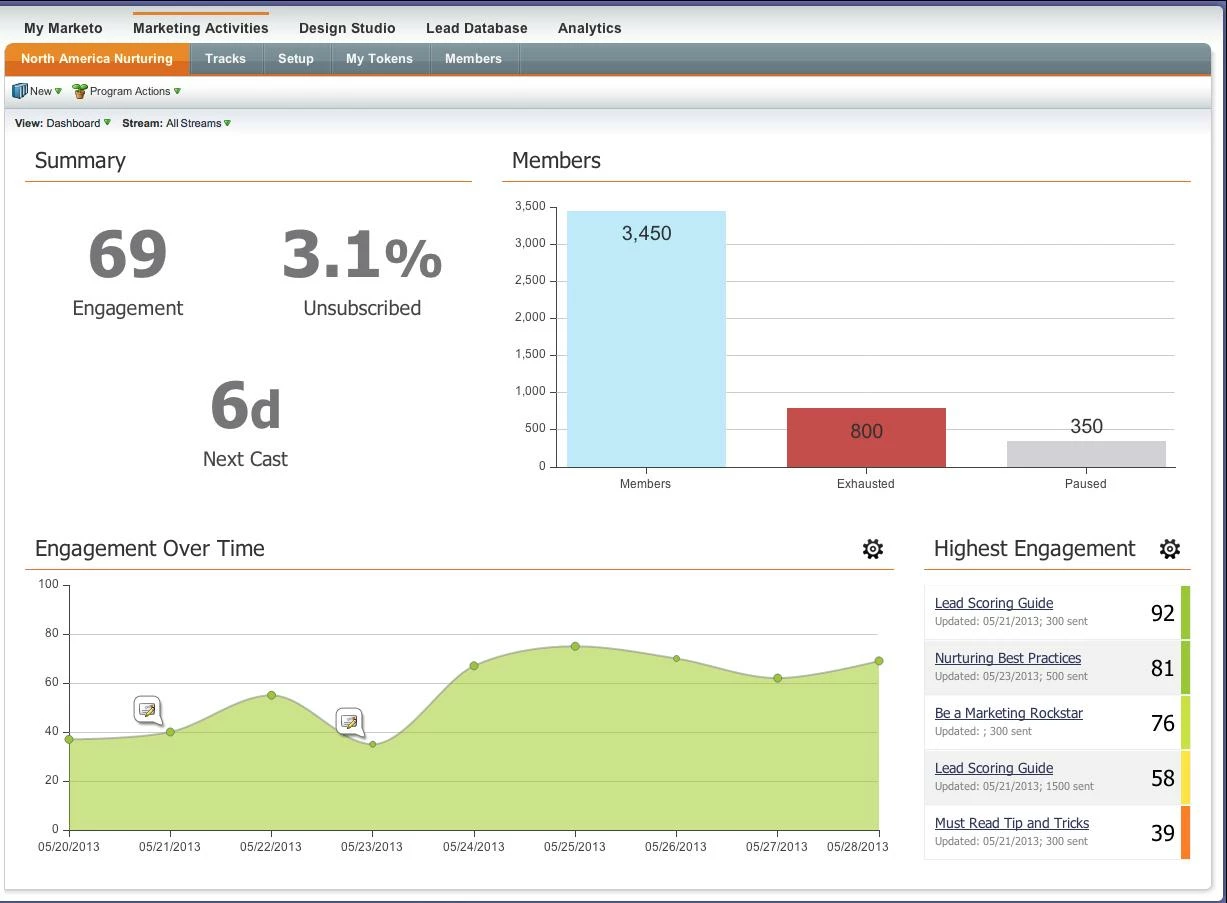Viewport: 1227px width, 903px height.
Task: Switch to the My Tokens tab
Action: [x=379, y=59]
